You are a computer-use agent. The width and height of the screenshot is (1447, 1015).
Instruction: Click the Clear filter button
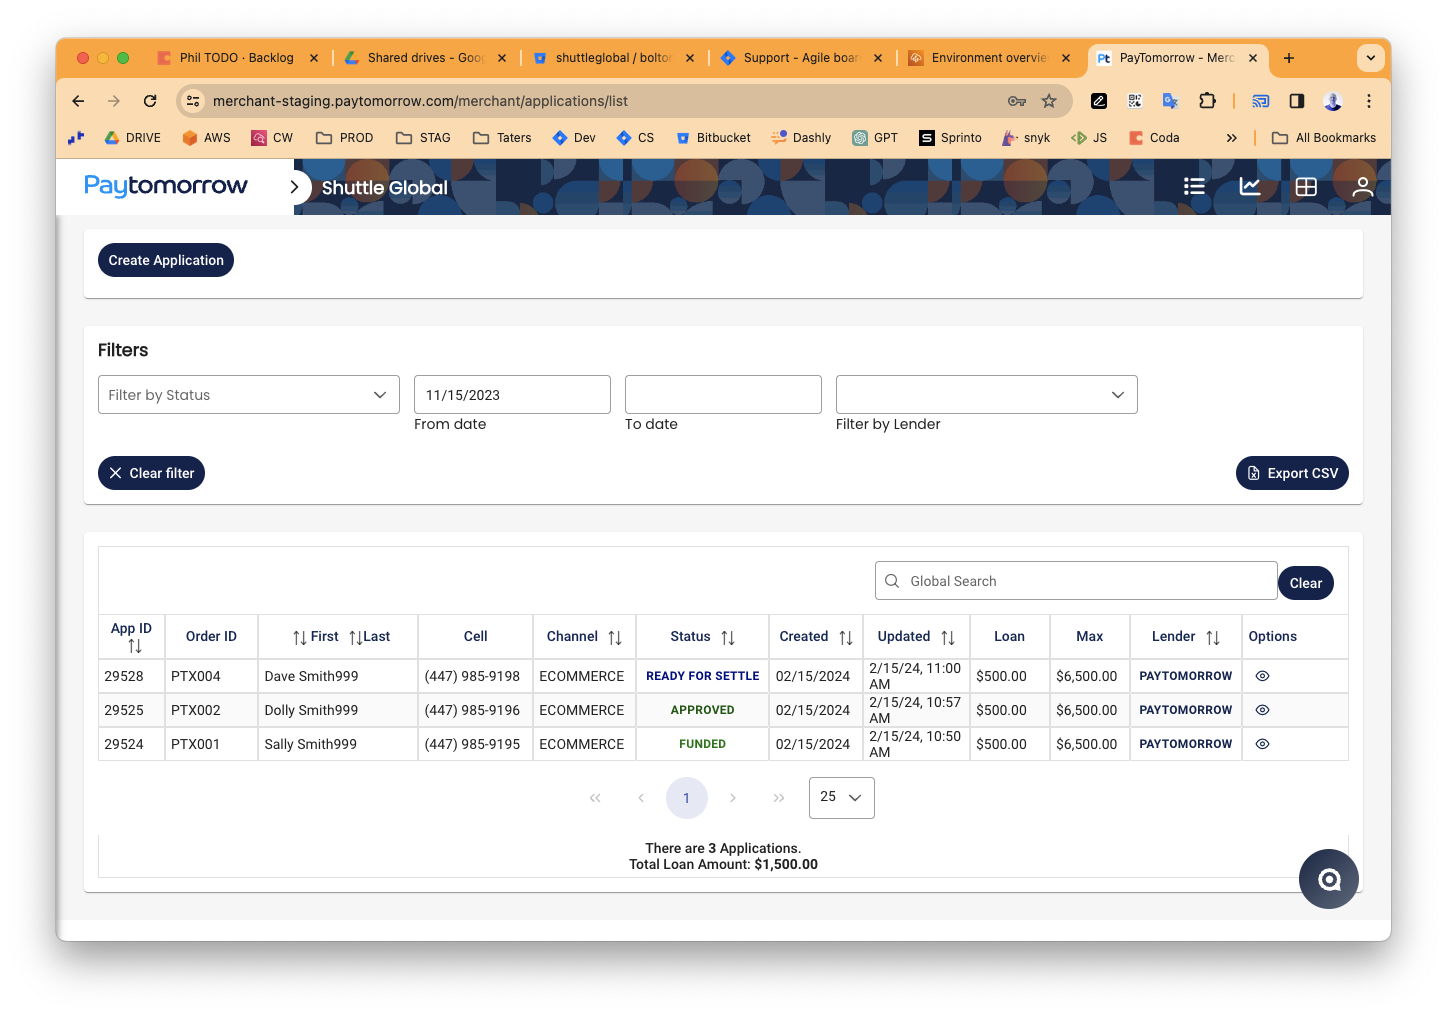(151, 473)
